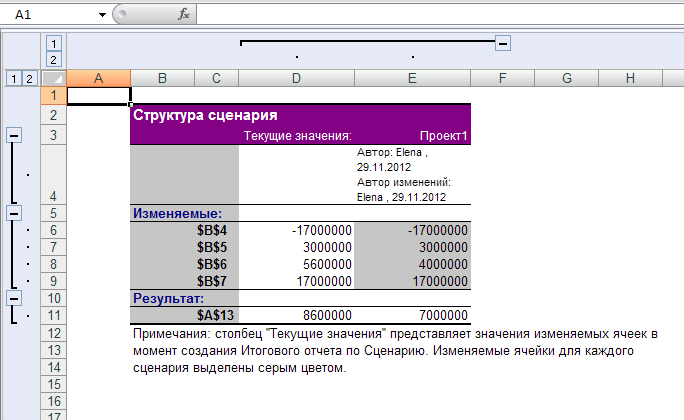Select column B header
The width and height of the screenshot is (684, 420).
162,79
